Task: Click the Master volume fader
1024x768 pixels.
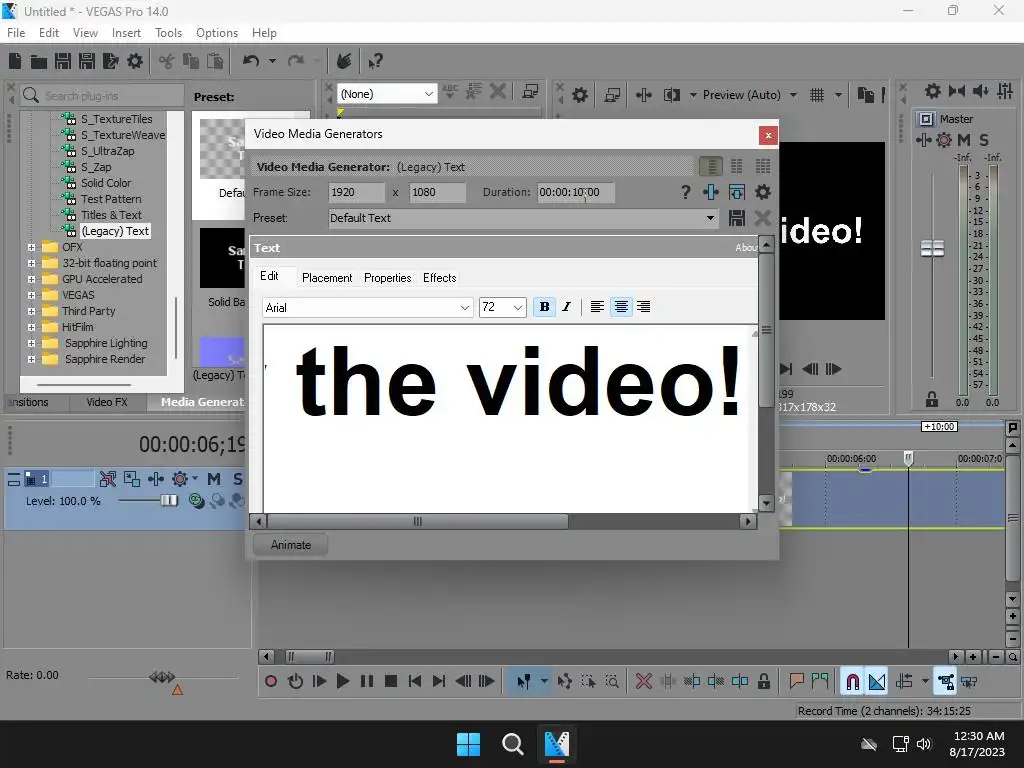Action: (x=932, y=248)
